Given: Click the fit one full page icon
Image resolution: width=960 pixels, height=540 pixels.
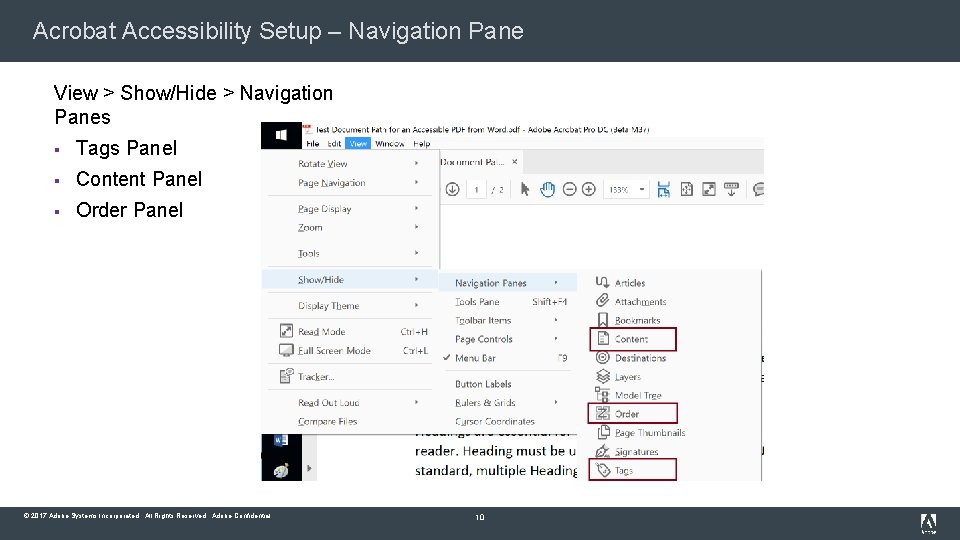Looking at the screenshot, I should (x=686, y=189).
